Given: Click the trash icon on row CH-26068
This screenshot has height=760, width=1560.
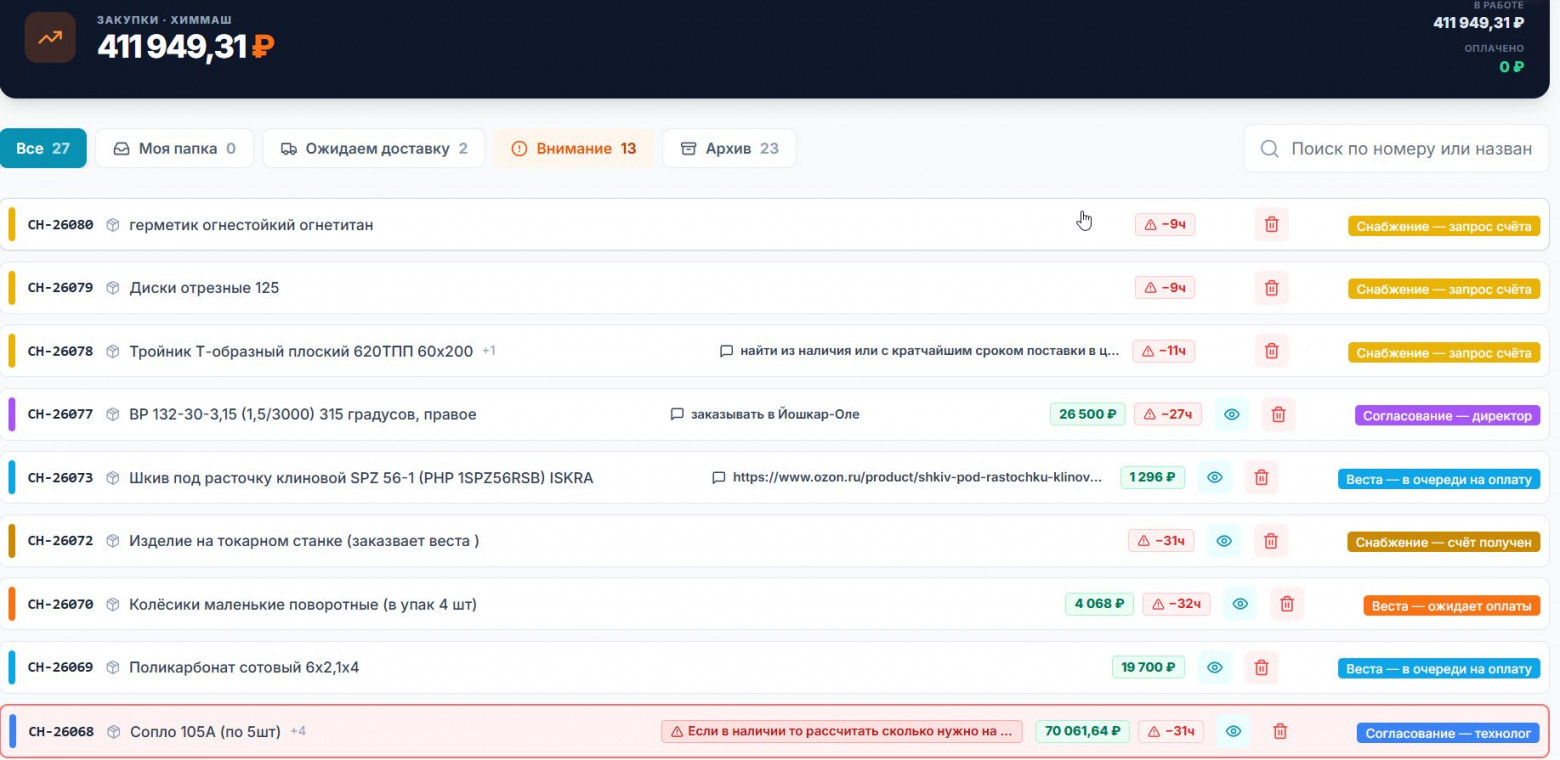Looking at the screenshot, I should [1279, 732].
